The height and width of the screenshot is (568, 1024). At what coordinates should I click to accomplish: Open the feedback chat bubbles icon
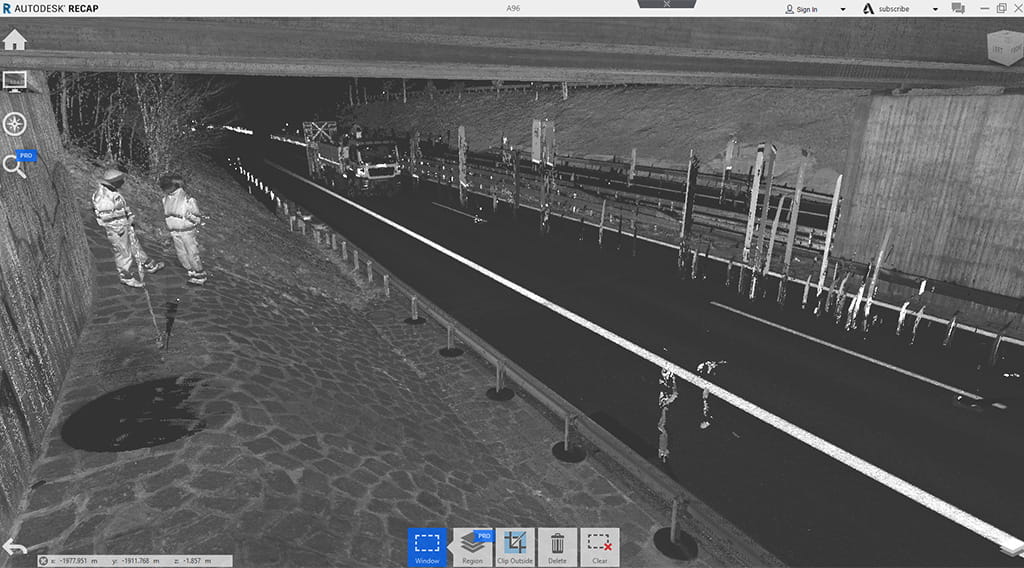958,9
